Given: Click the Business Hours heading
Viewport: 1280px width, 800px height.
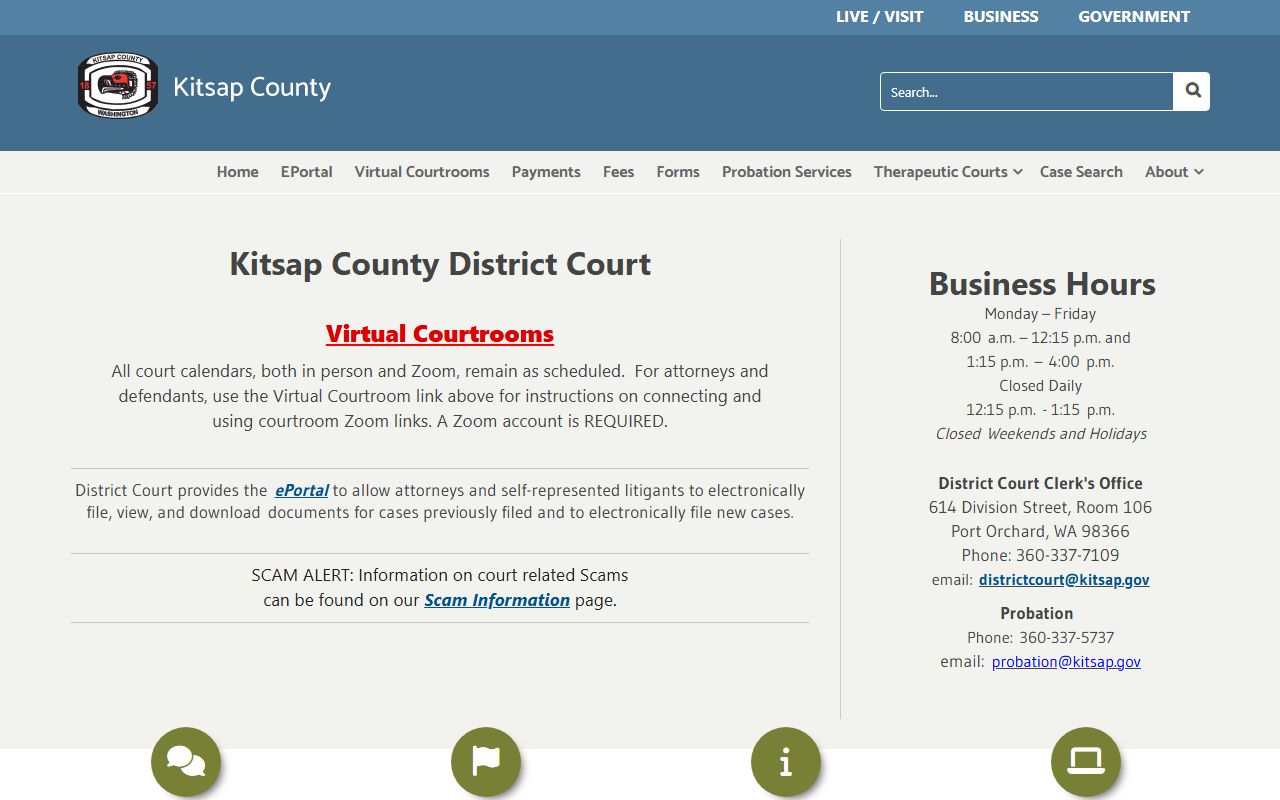Looking at the screenshot, I should (1042, 284).
